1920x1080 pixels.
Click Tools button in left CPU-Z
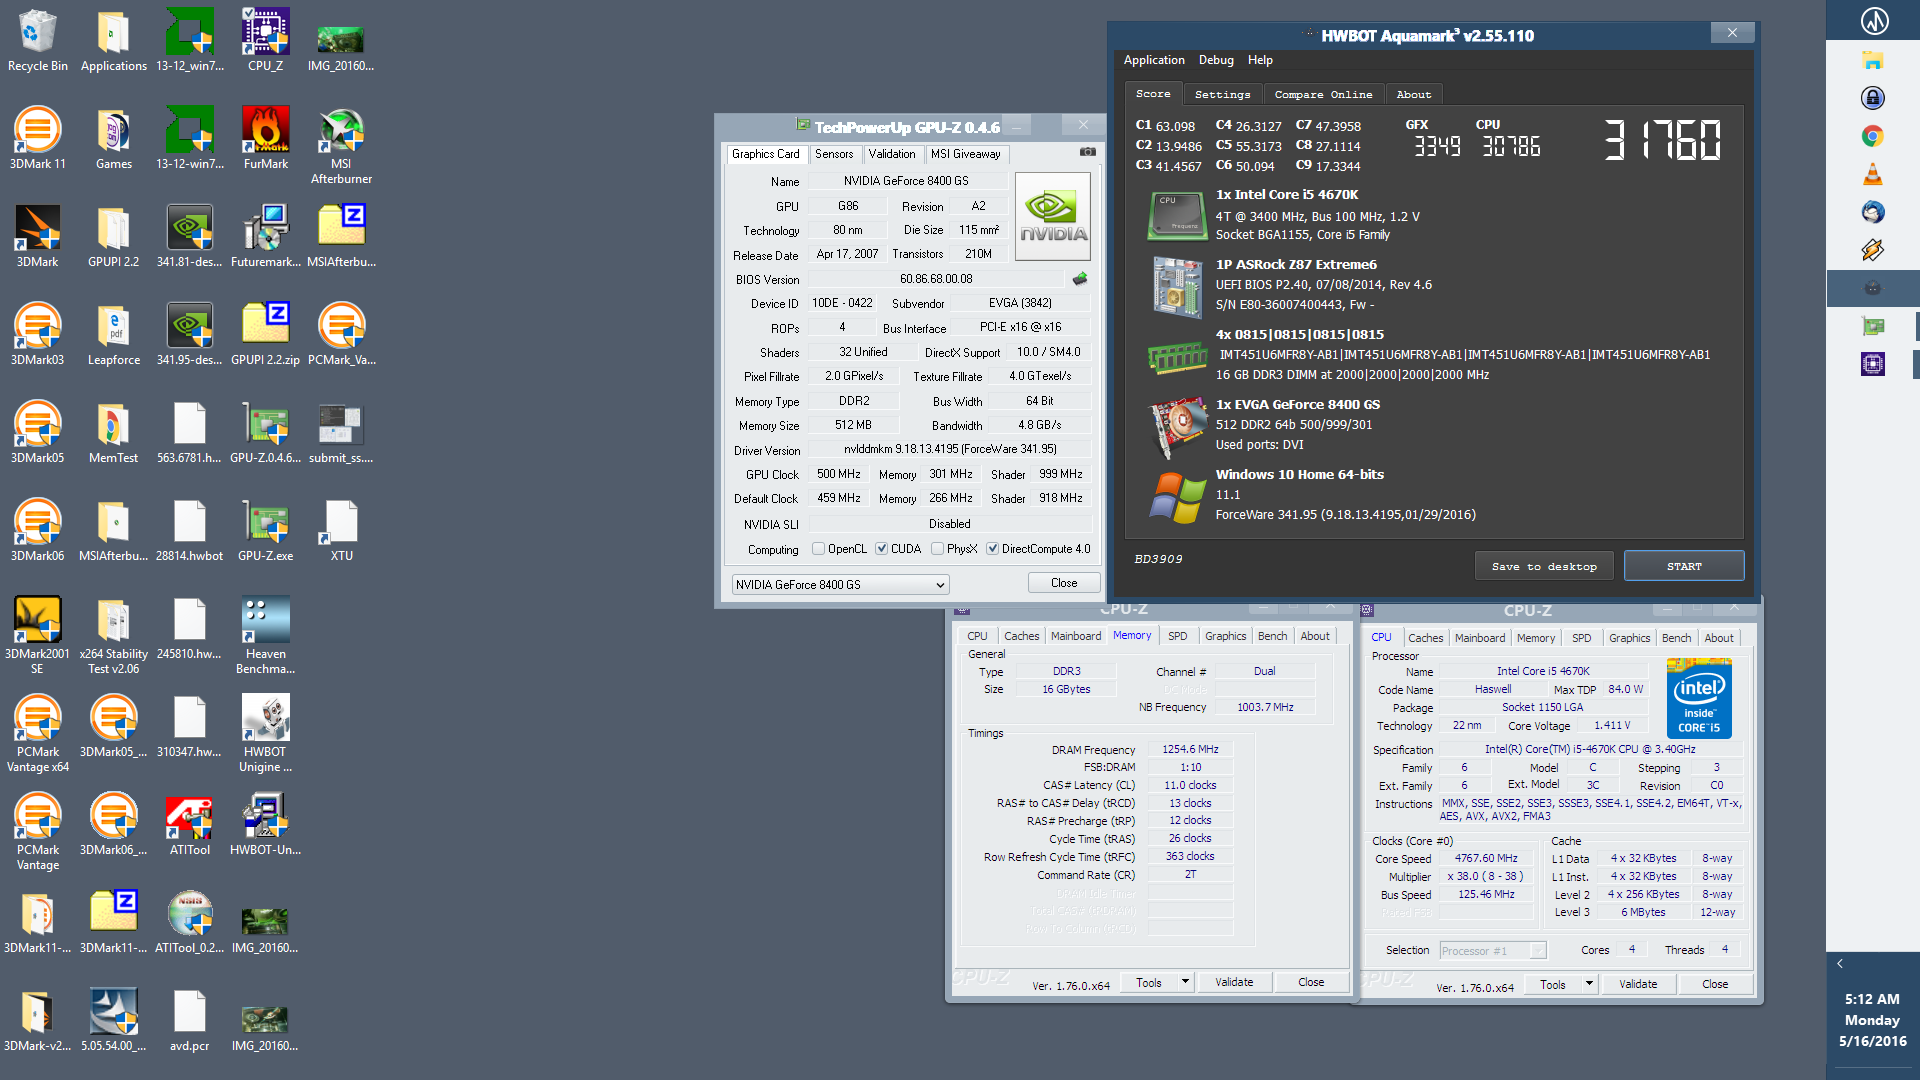1149,982
